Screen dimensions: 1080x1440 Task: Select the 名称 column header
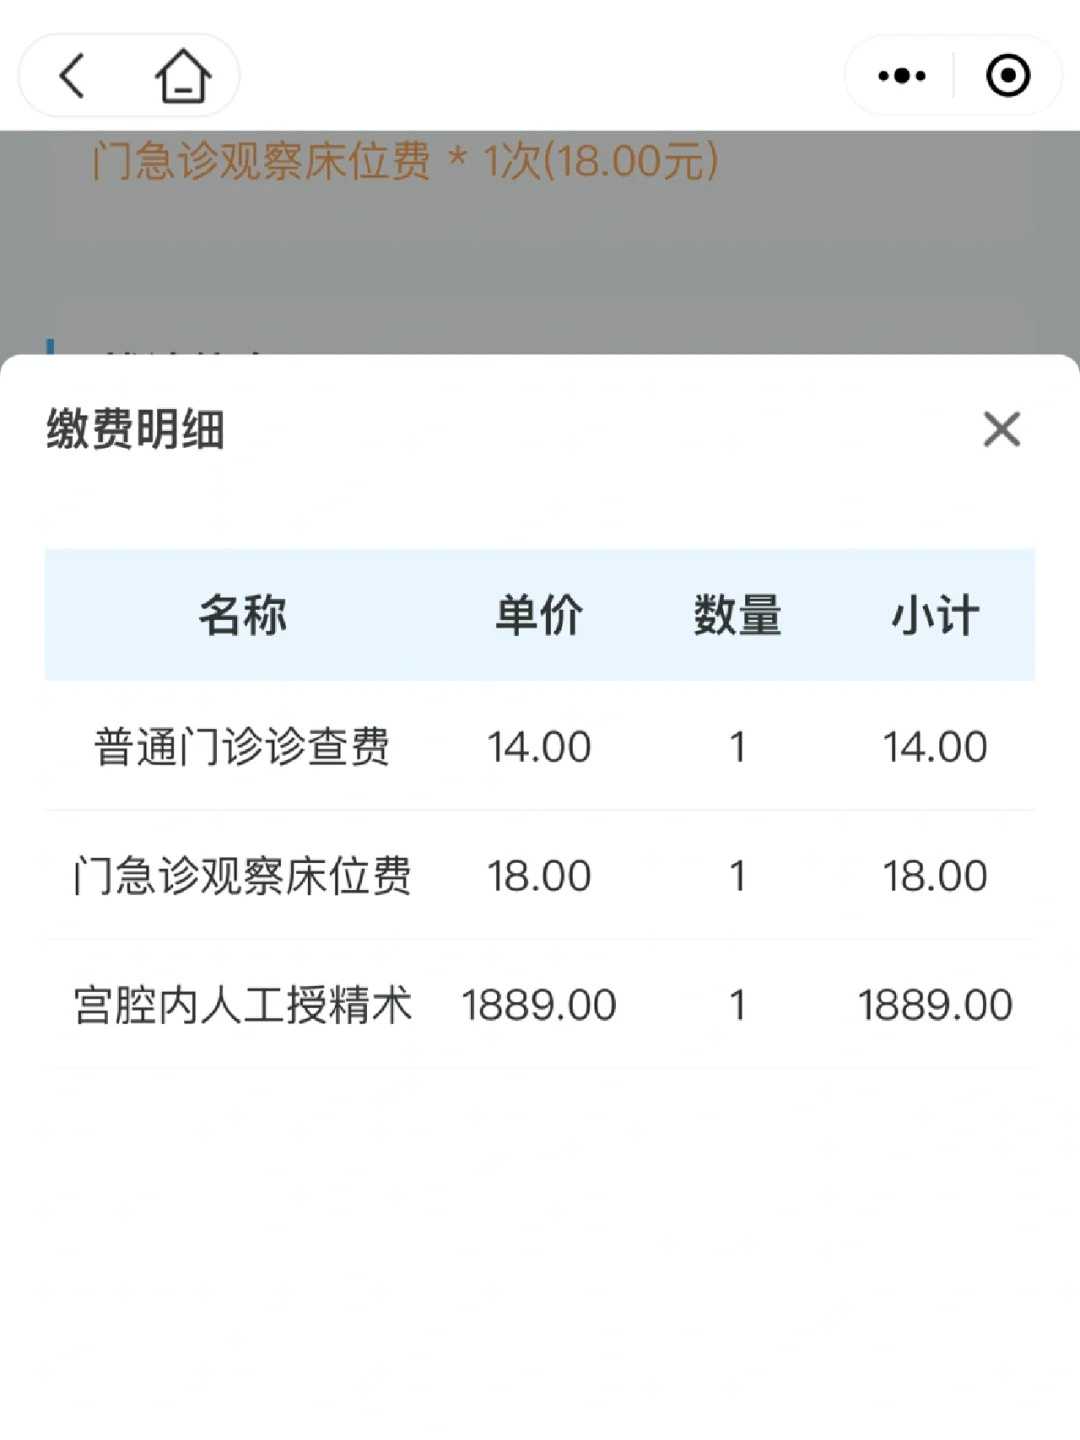(x=245, y=617)
